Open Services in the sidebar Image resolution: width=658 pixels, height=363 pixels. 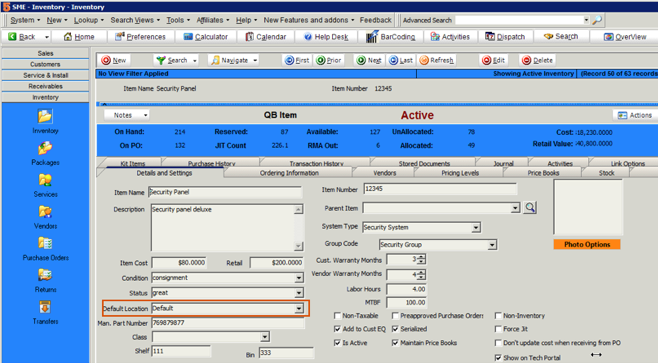coord(45,185)
